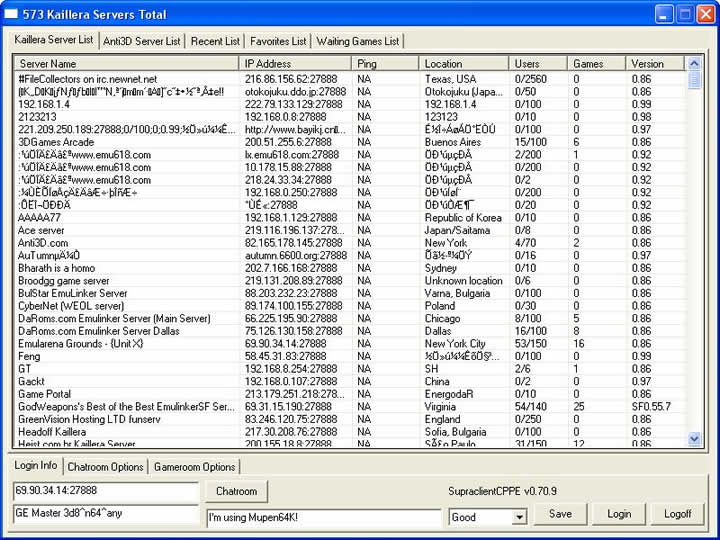Select the '#FileCollectors on irc.newnet.net' server row

[x=349, y=79]
